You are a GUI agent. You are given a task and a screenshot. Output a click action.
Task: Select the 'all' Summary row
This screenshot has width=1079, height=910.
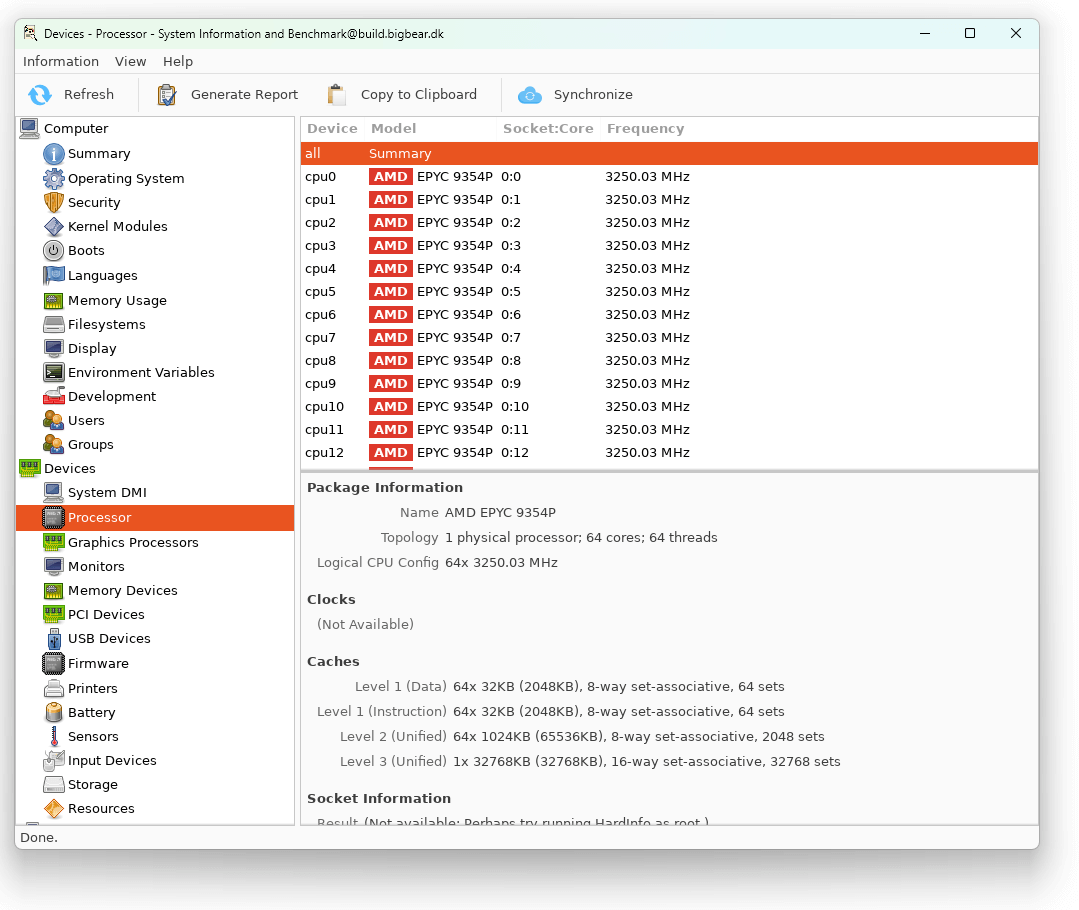[669, 154]
